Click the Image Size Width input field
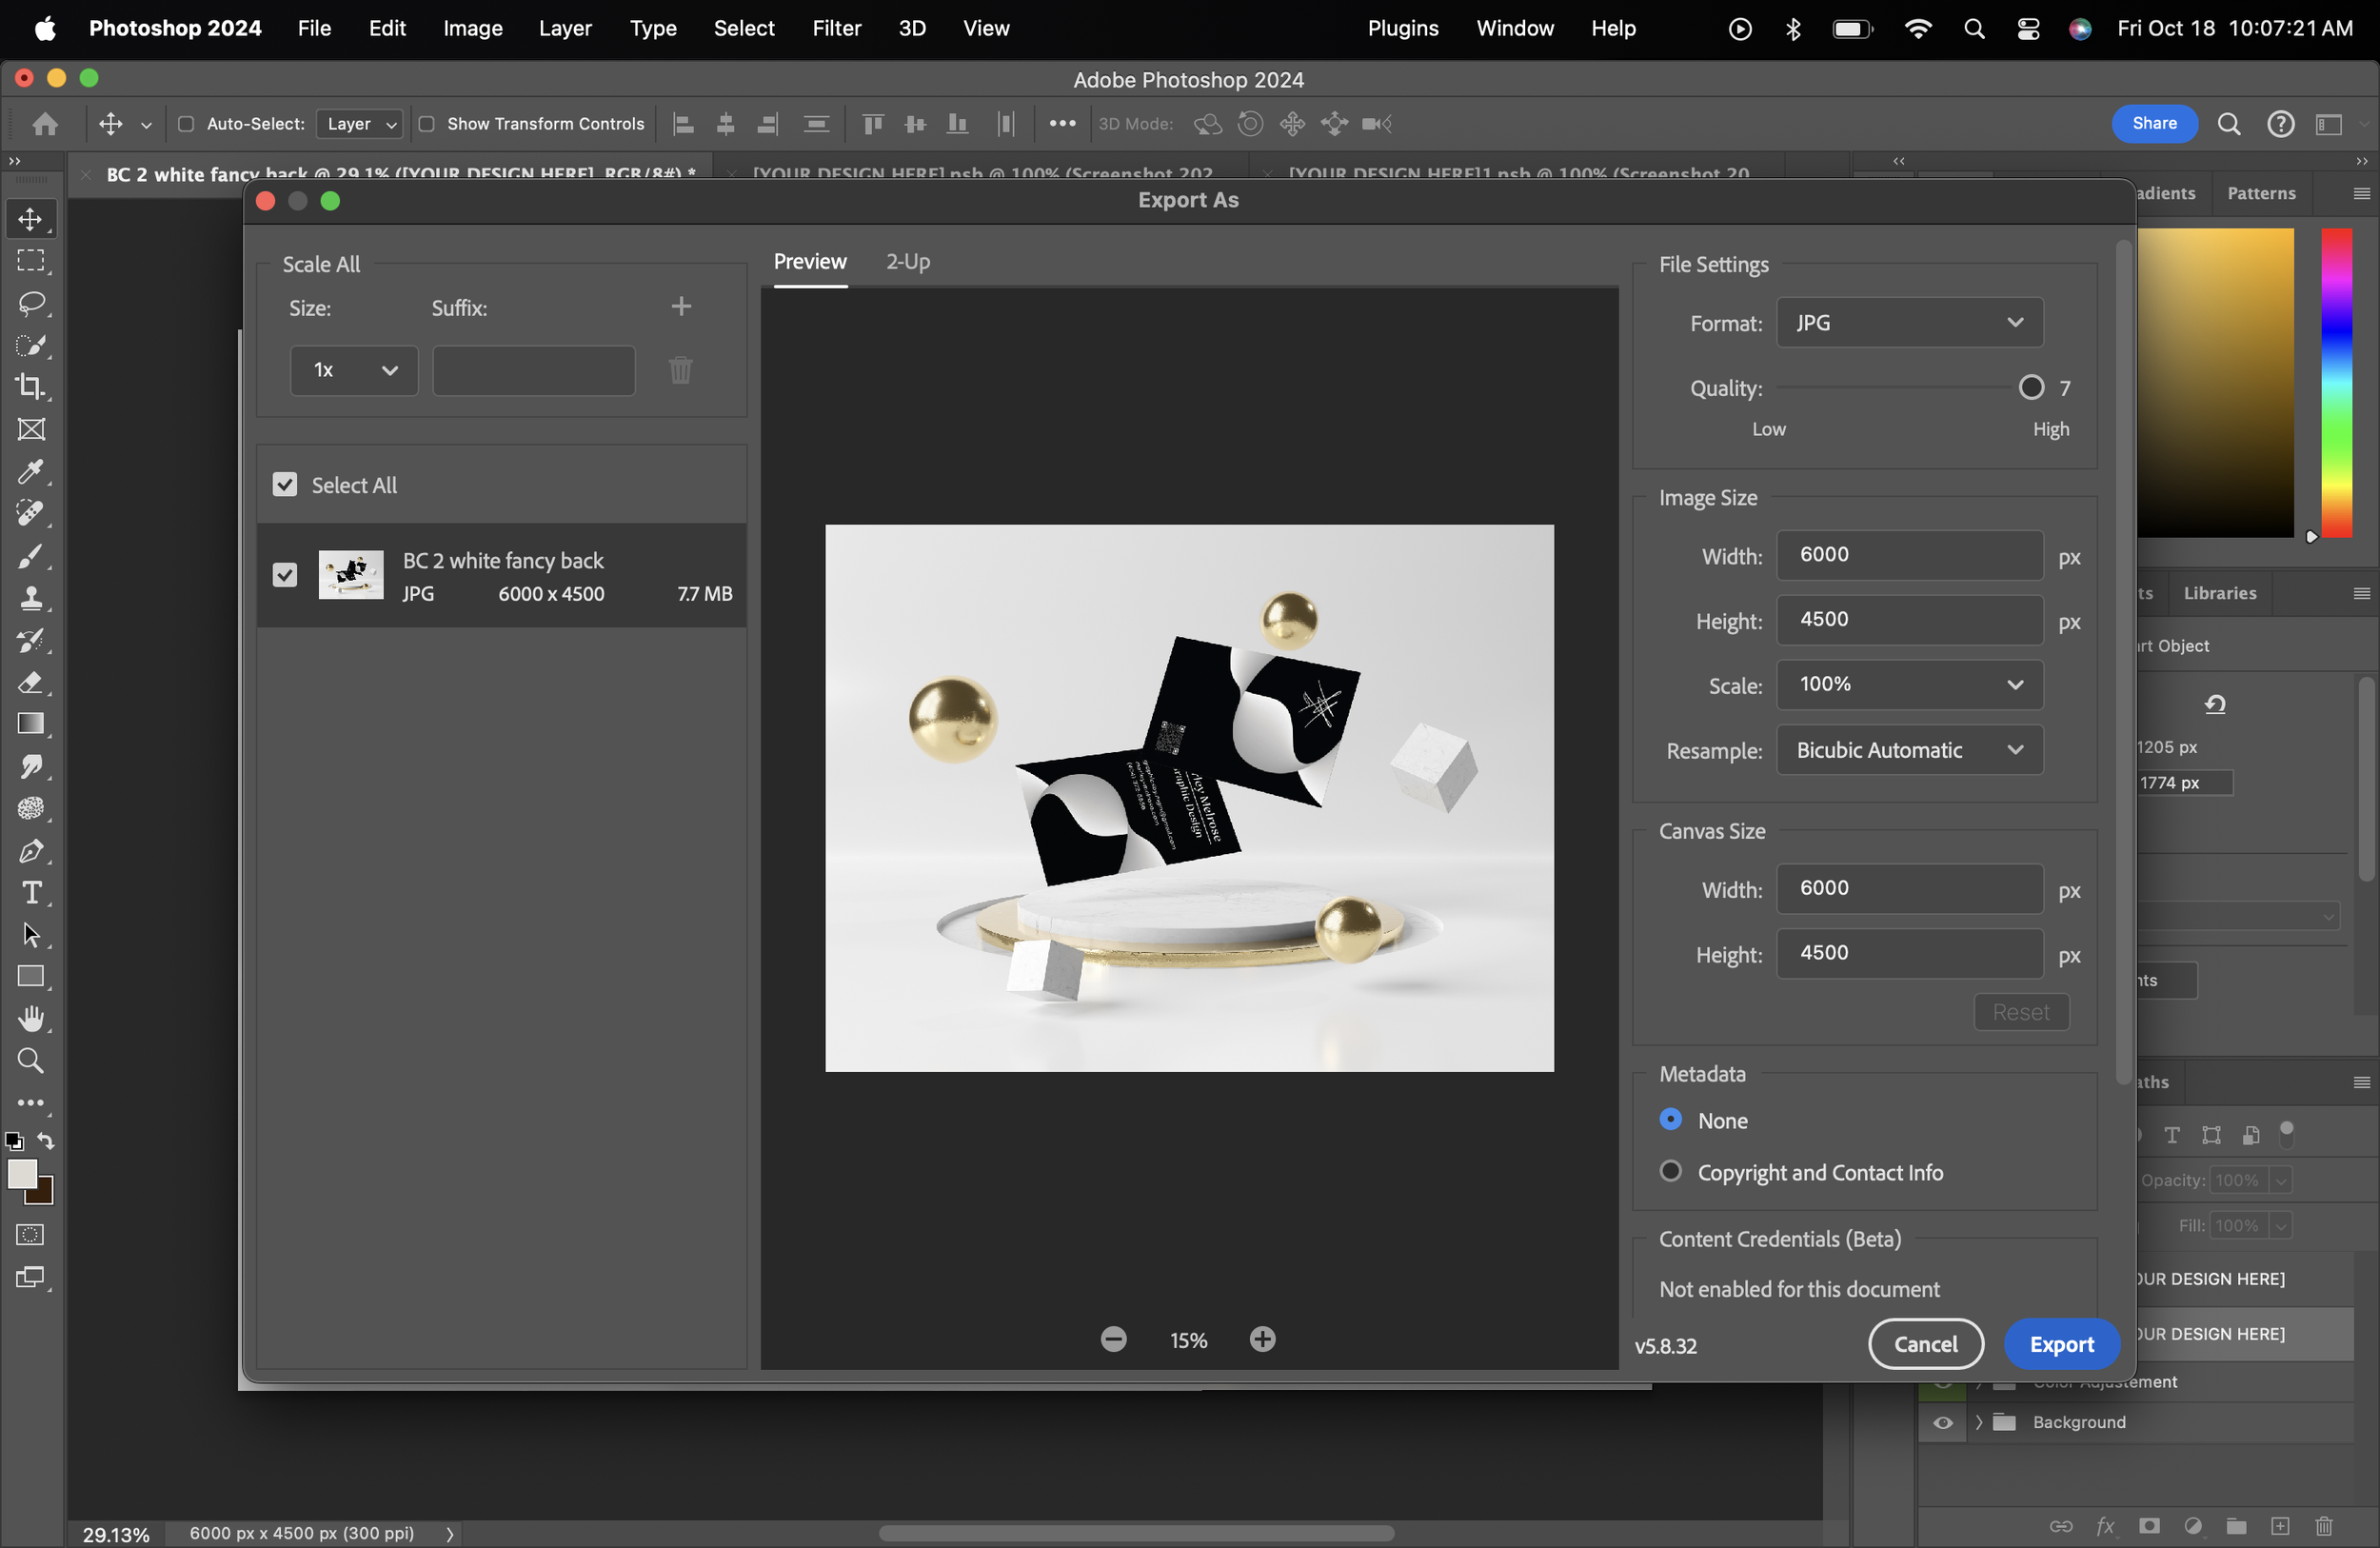 pyautogui.click(x=1908, y=555)
